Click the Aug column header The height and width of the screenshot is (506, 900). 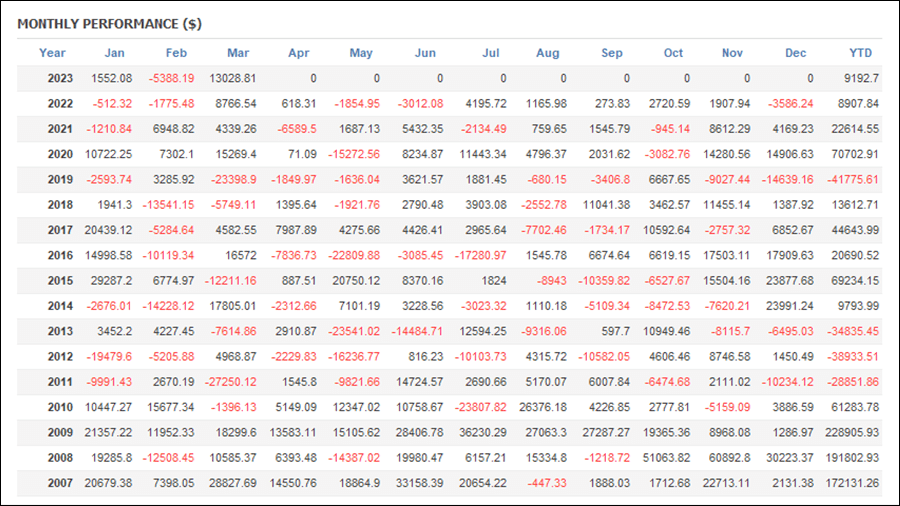tap(548, 53)
